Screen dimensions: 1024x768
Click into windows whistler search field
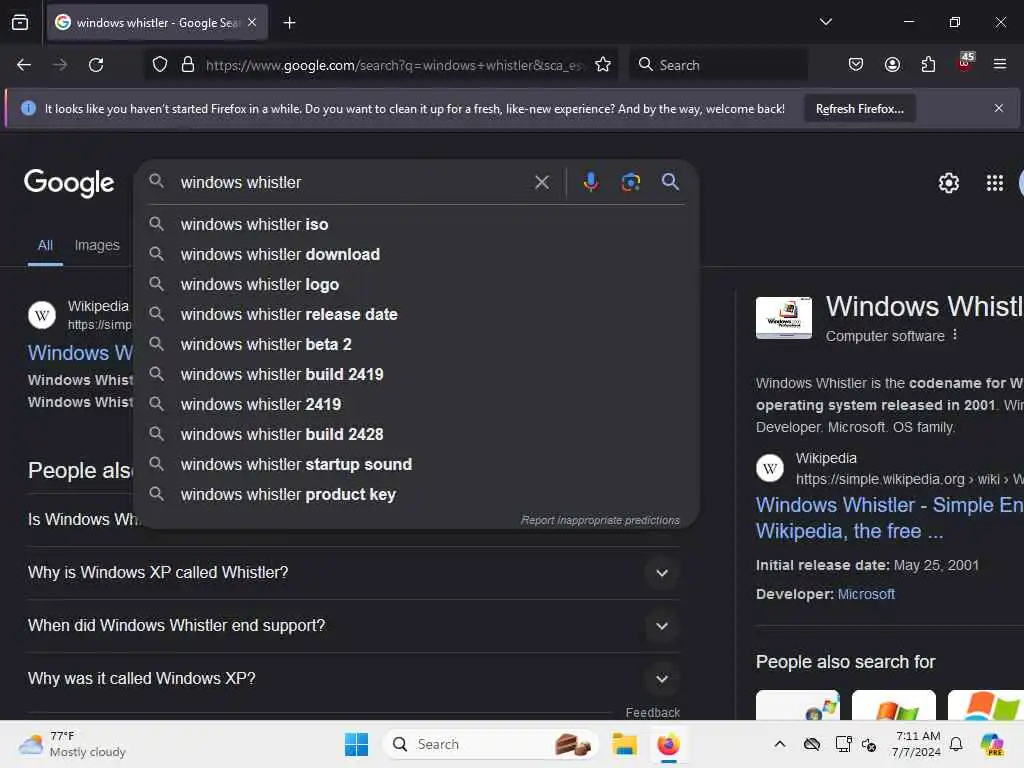pos(353,182)
